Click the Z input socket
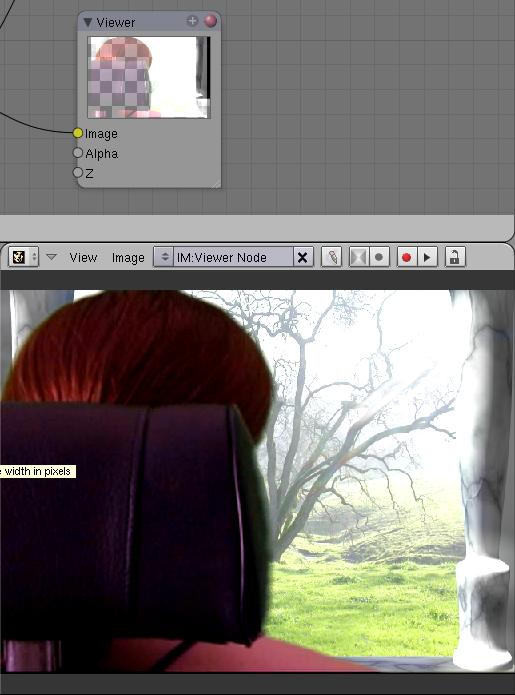 coord(78,172)
